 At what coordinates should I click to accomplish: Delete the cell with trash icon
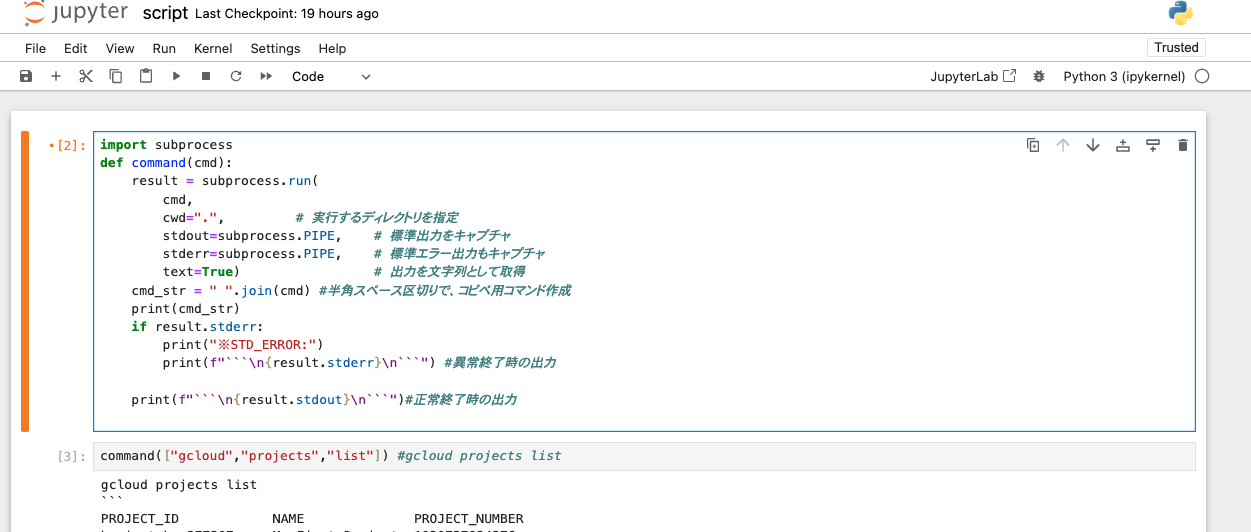(x=1183, y=145)
